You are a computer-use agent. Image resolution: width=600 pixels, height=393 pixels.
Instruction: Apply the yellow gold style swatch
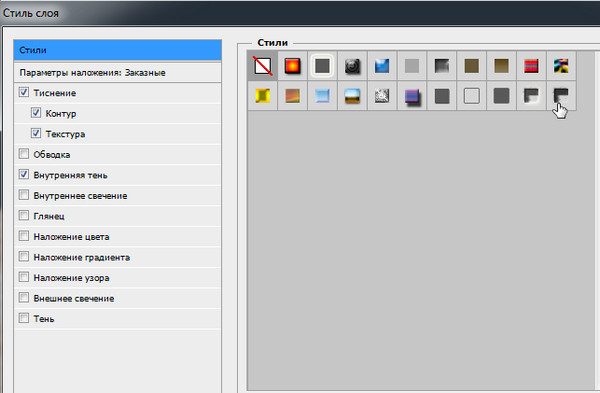click(x=262, y=96)
